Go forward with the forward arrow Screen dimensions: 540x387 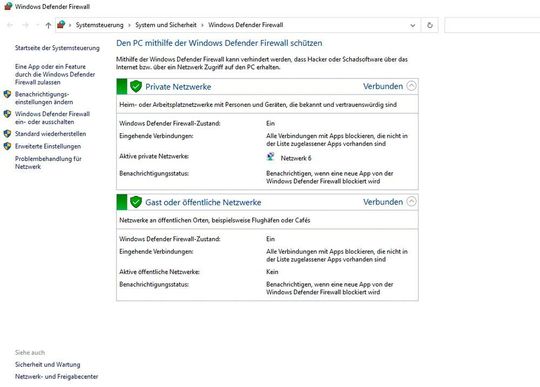tap(25, 25)
